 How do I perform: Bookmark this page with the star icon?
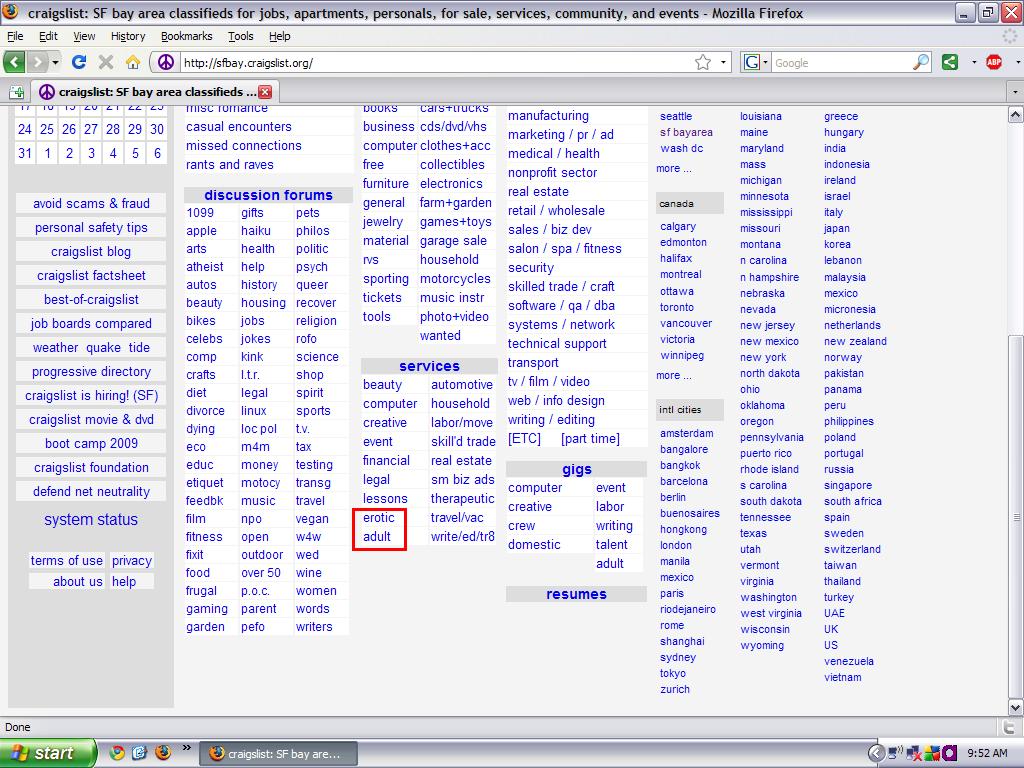[x=703, y=62]
